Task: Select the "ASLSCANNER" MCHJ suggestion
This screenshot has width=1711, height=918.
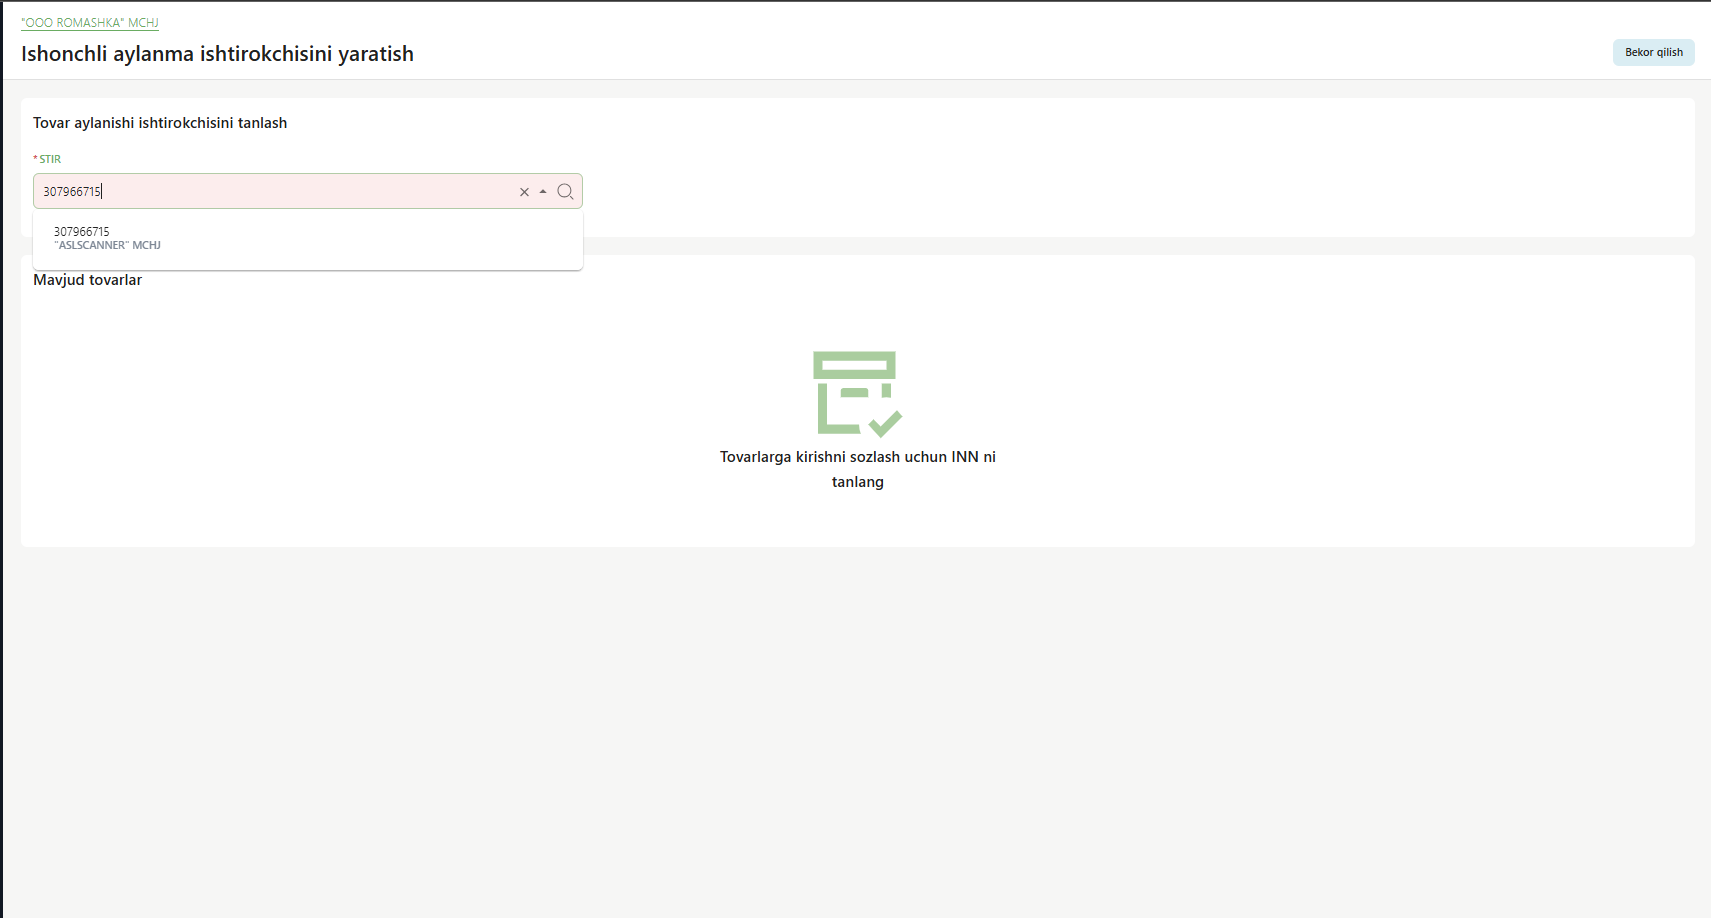Action: 107,246
